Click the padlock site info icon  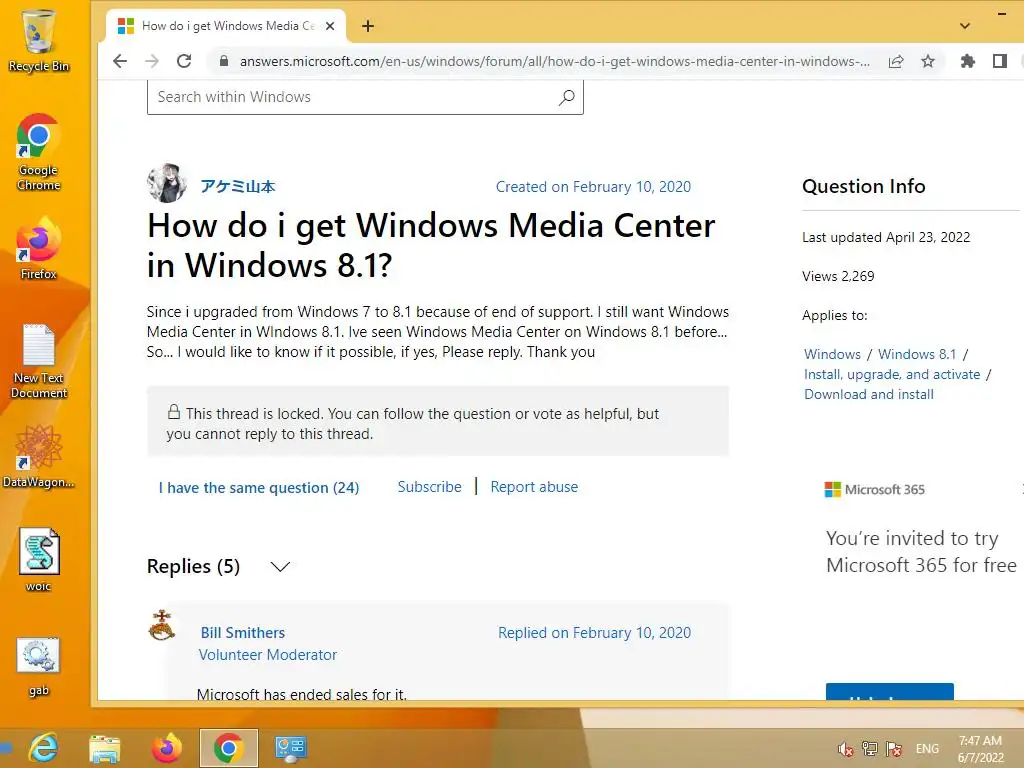tap(224, 61)
